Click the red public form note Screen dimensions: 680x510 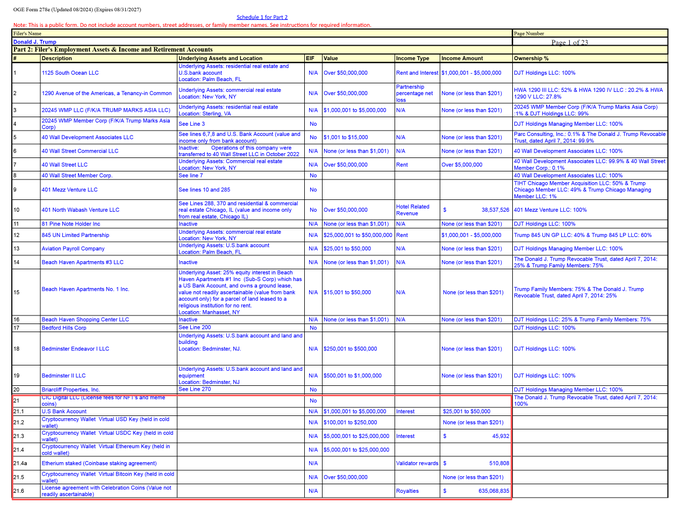coord(192,25)
